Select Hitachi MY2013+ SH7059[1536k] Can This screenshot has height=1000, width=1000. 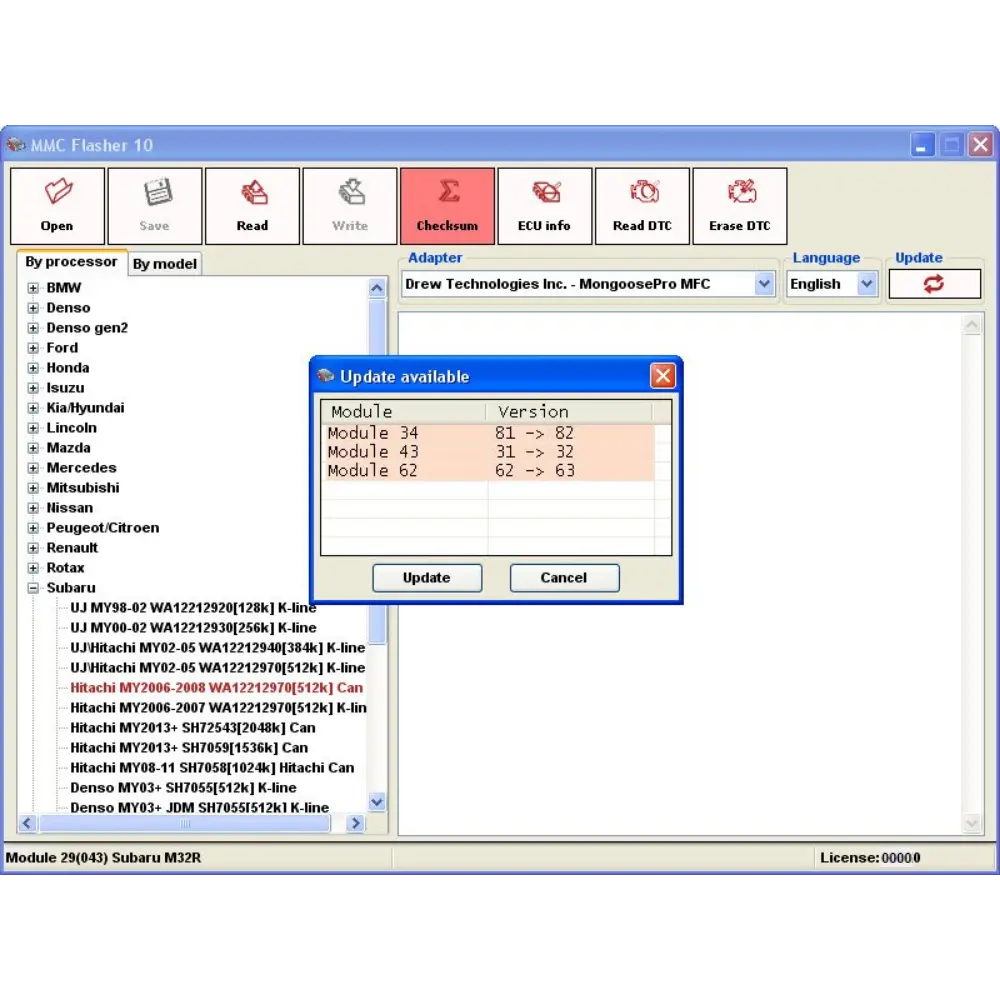tap(189, 747)
